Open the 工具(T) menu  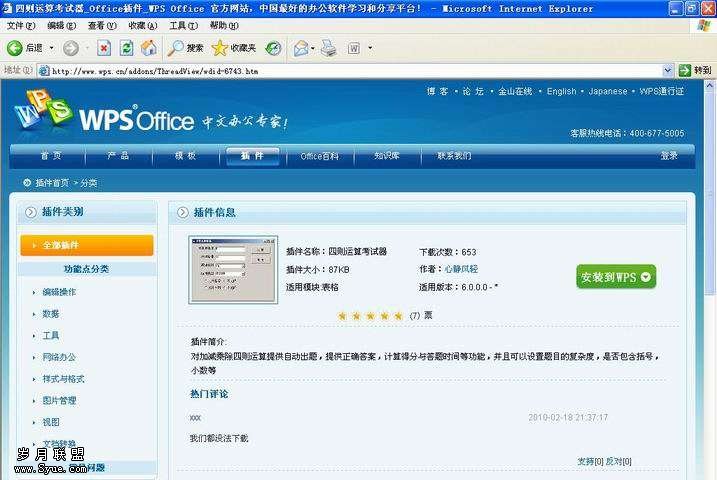coord(183,26)
